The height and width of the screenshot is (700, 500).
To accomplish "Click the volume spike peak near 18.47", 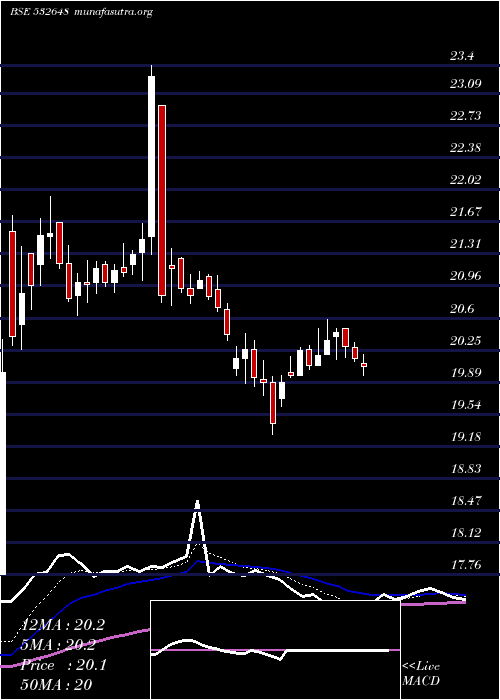I will (x=197, y=504).
